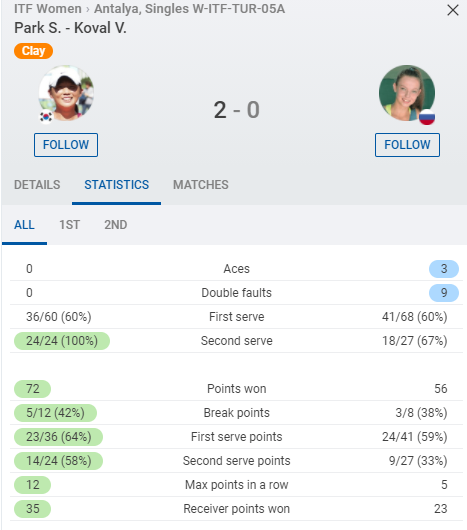Select the STATISTICS tab
Viewport: 467px width, 530px height.
tap(116, 185)
